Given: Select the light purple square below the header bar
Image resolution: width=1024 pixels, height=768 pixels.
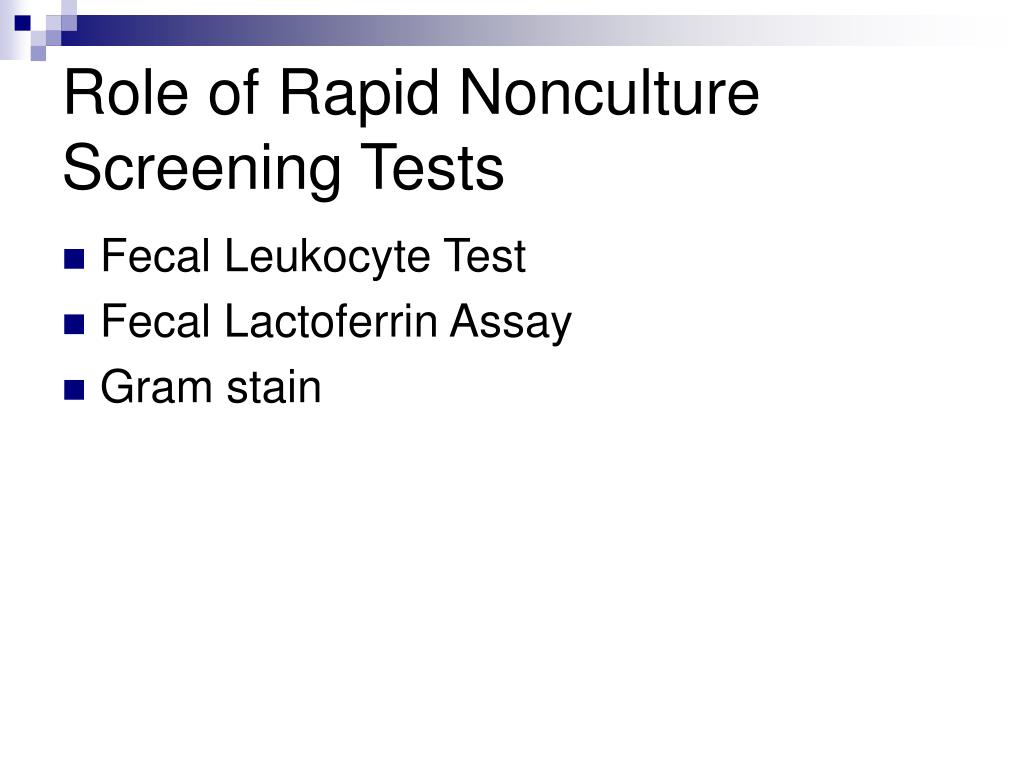Looking at the screenshot, I should 39,53.
